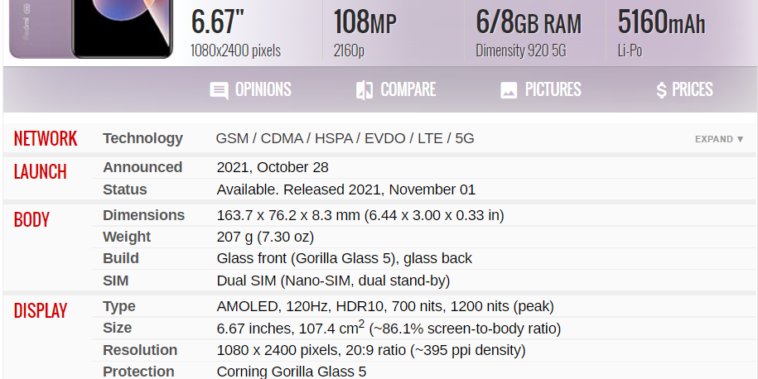The image size is (758, 379).
Task: Click the Announced spec label
Action: tap(143, 167)
